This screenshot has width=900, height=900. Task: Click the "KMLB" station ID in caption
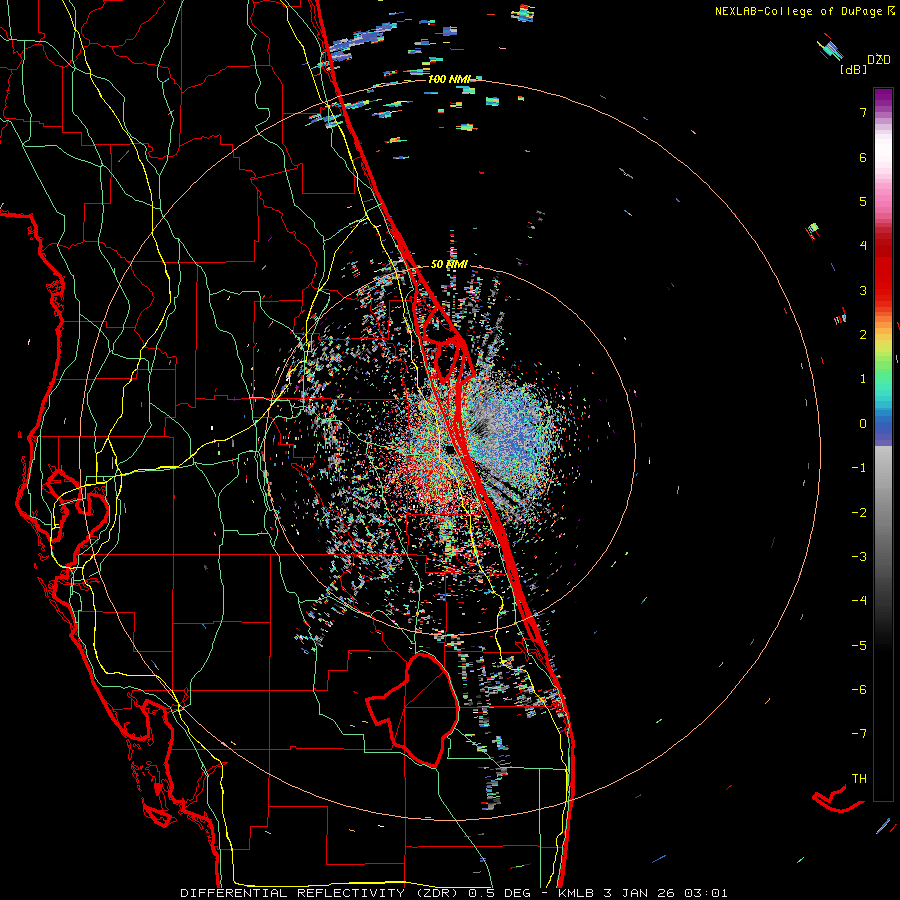(x=576, y=893)
